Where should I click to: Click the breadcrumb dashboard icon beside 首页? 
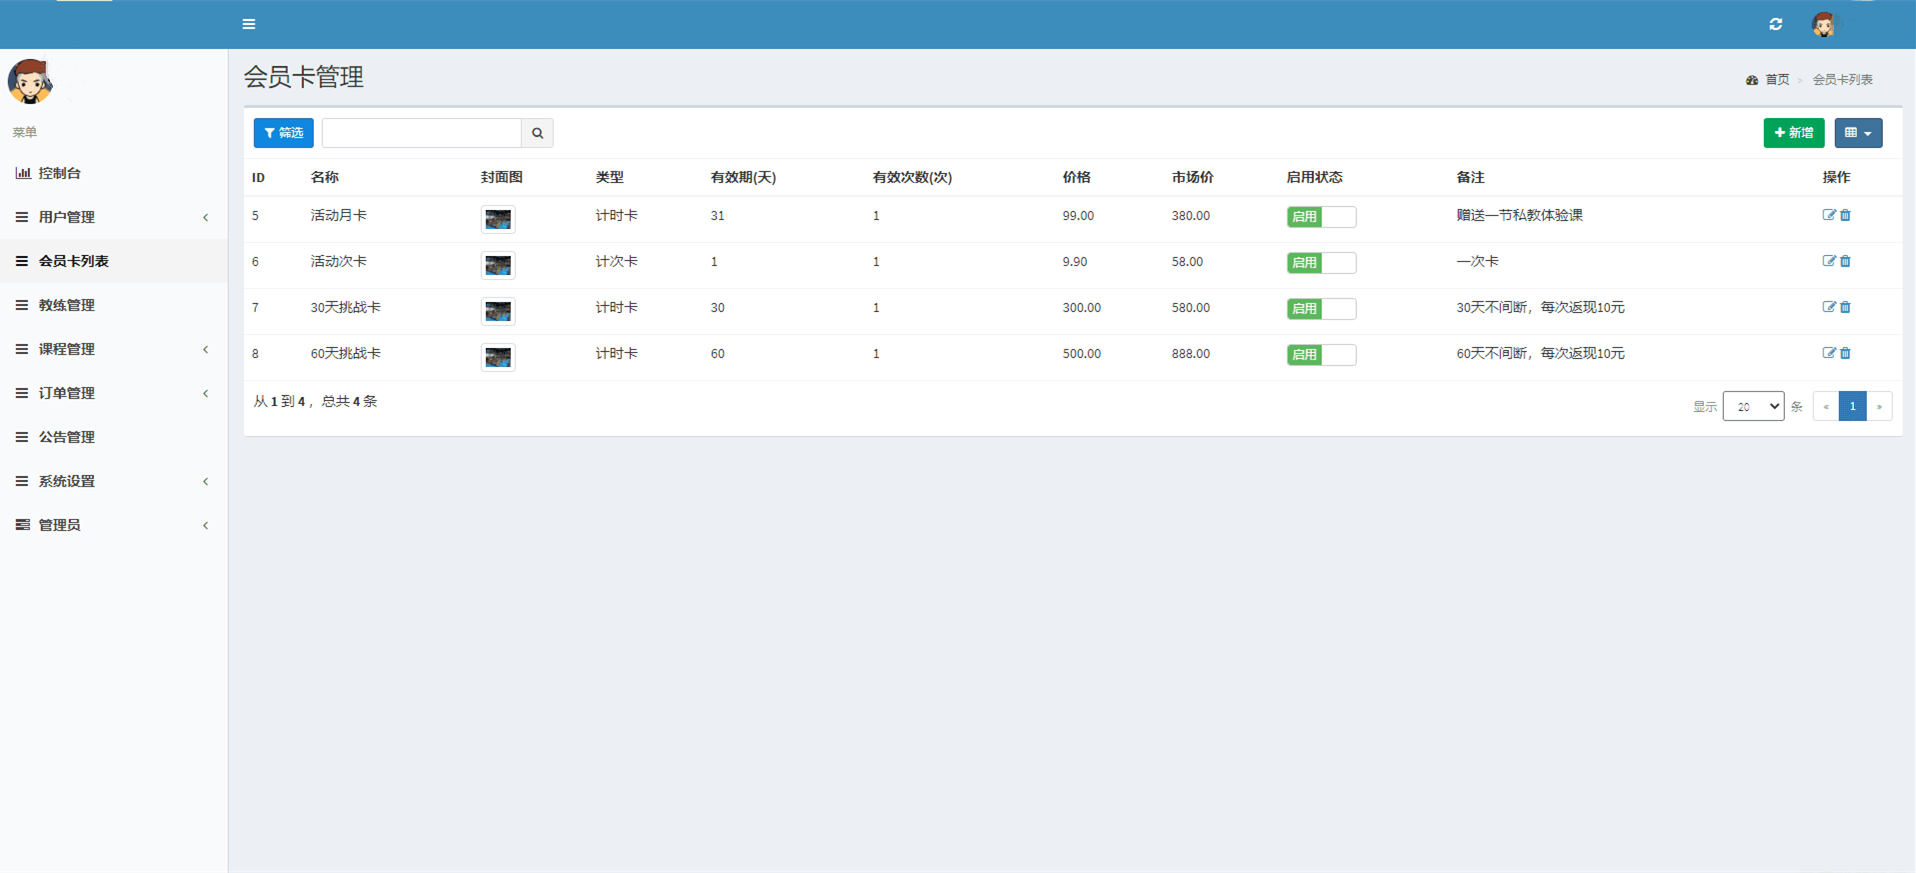pyautogui.click(x=1752, y=80)
